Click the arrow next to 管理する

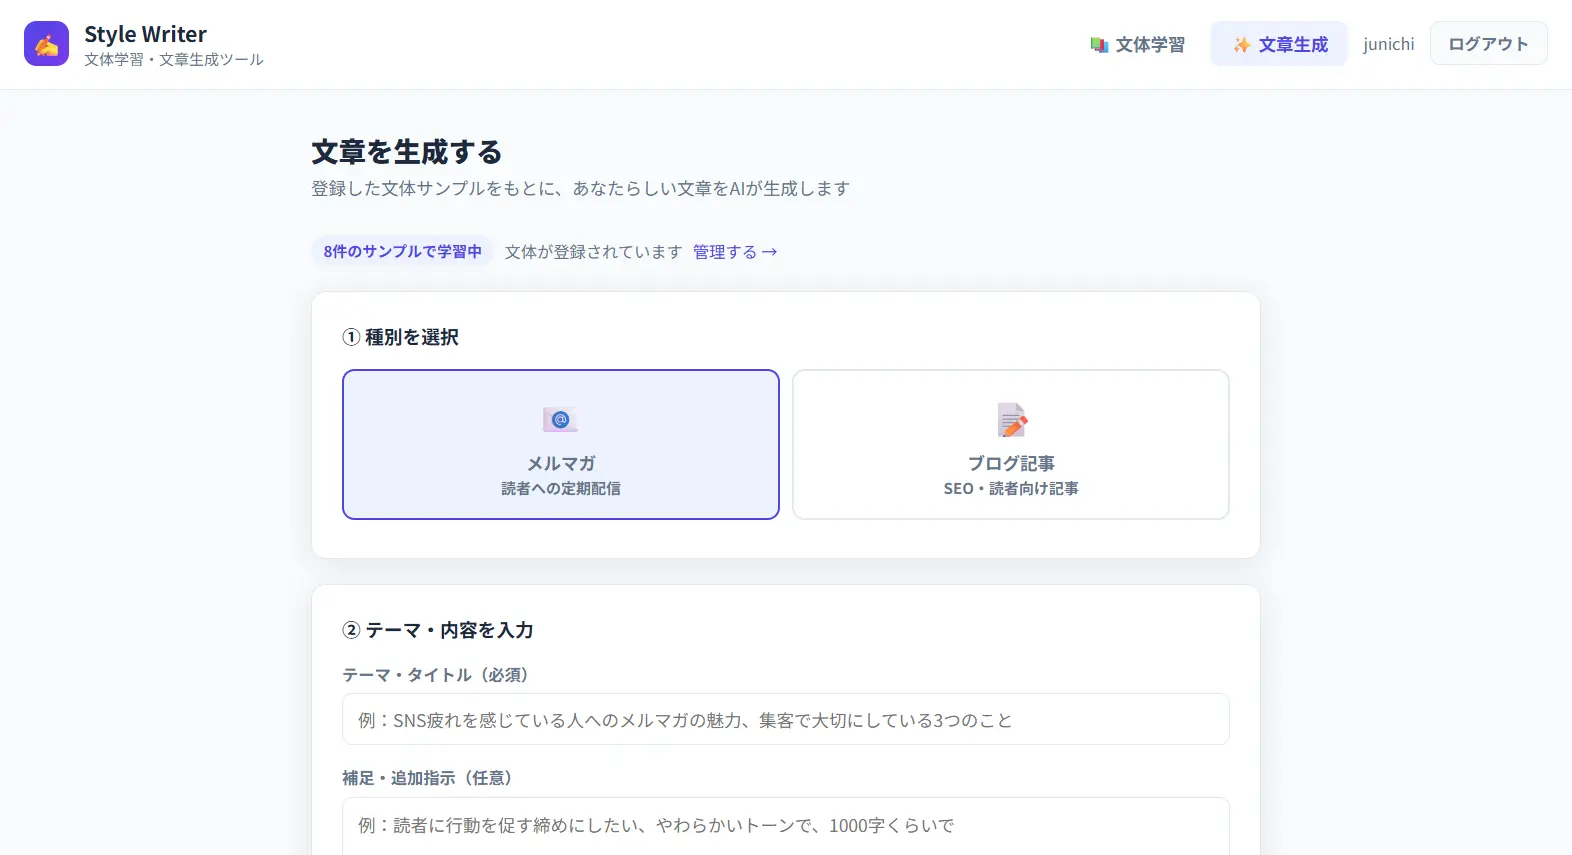coord(769,252)
